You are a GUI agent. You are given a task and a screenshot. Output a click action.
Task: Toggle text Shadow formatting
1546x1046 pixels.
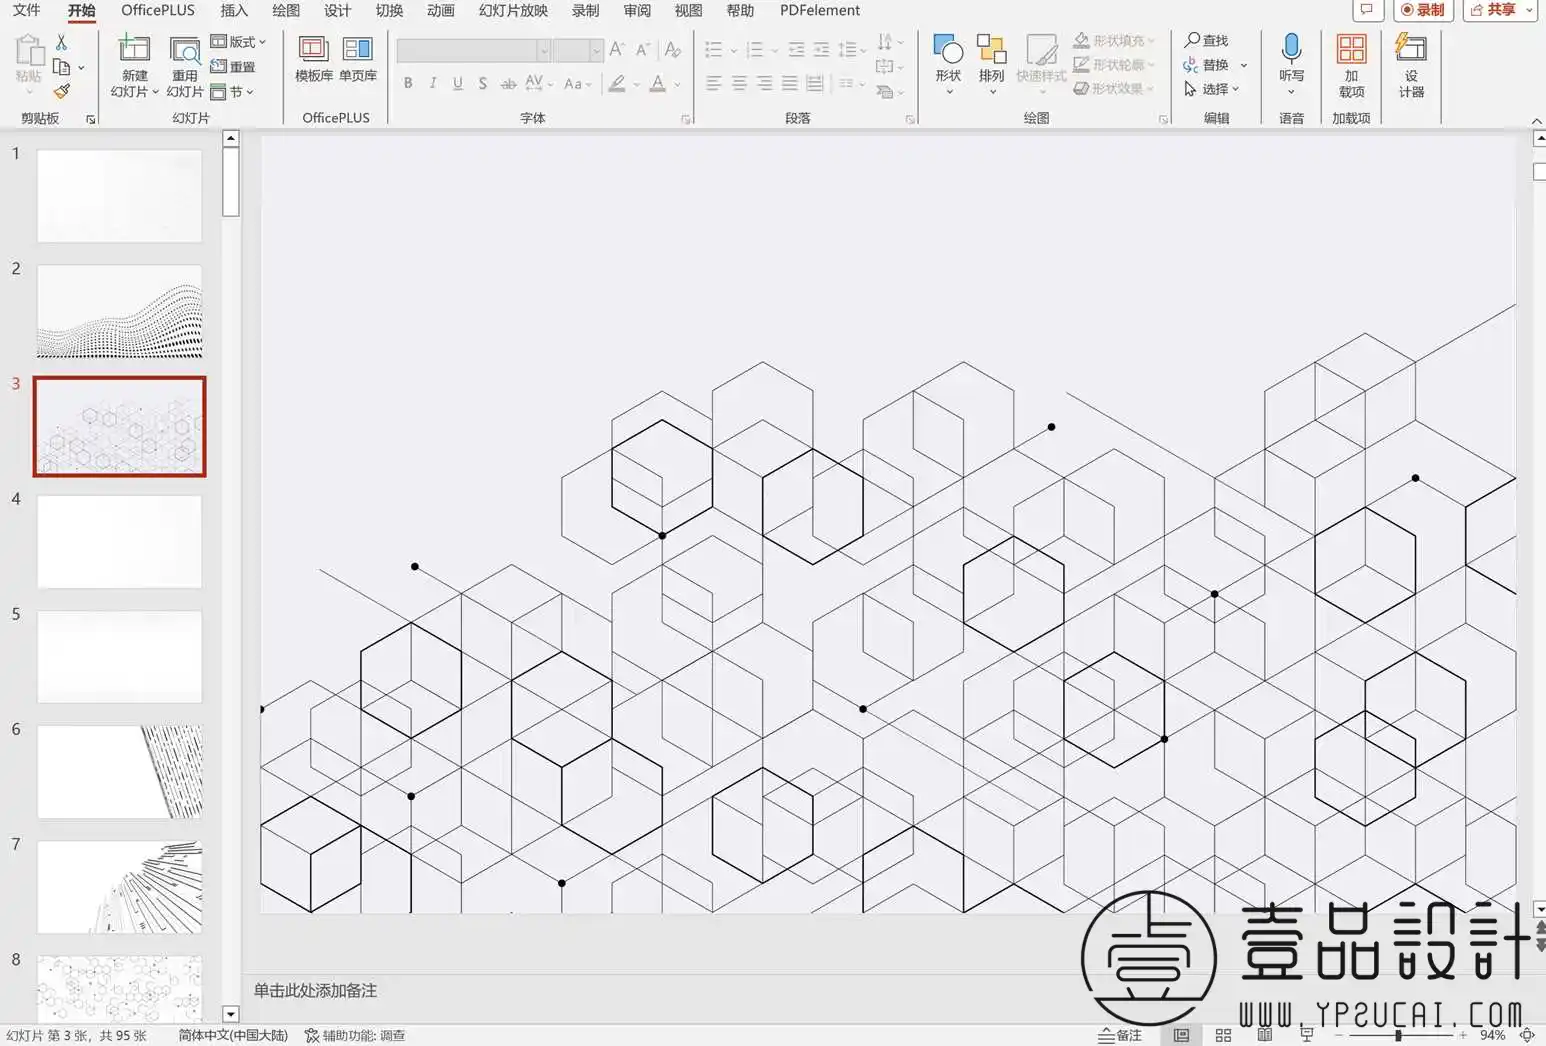click(482, 84)
